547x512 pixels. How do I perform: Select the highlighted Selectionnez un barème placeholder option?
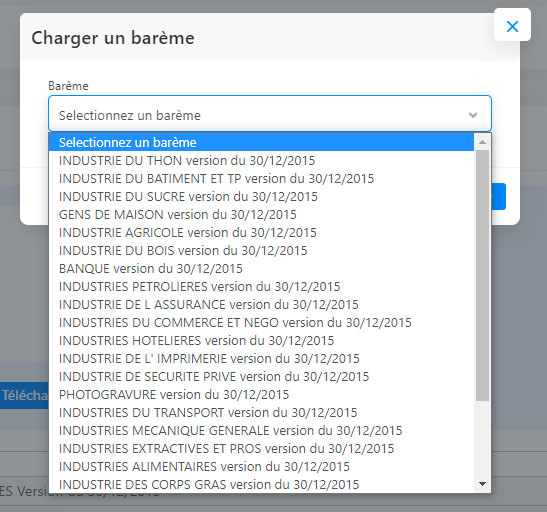pyautogui.click(x=261, y=142)
